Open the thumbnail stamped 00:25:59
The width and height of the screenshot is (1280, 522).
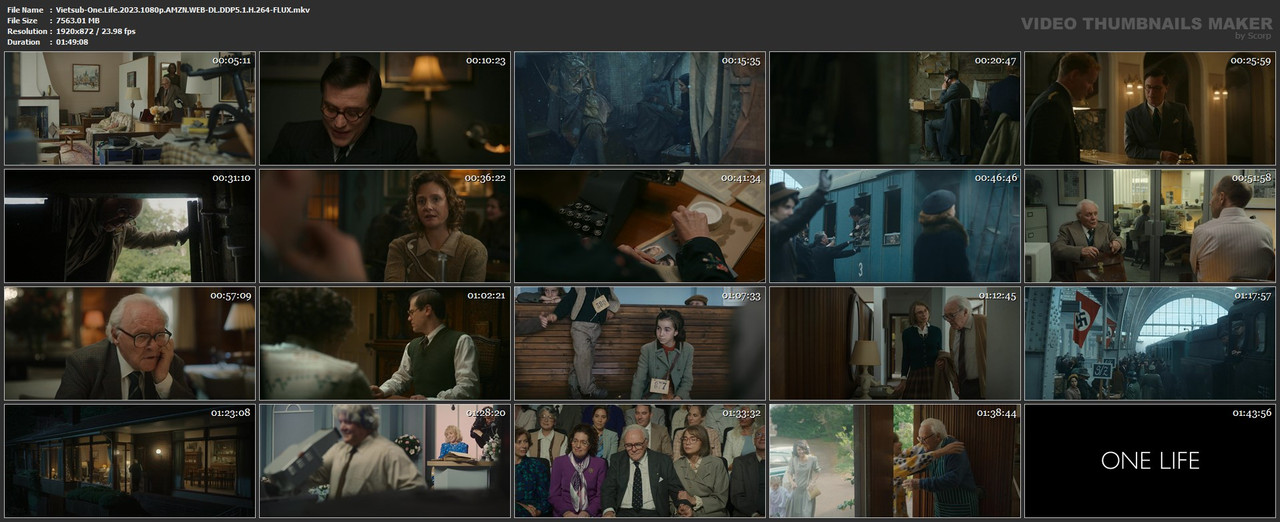1150,108
